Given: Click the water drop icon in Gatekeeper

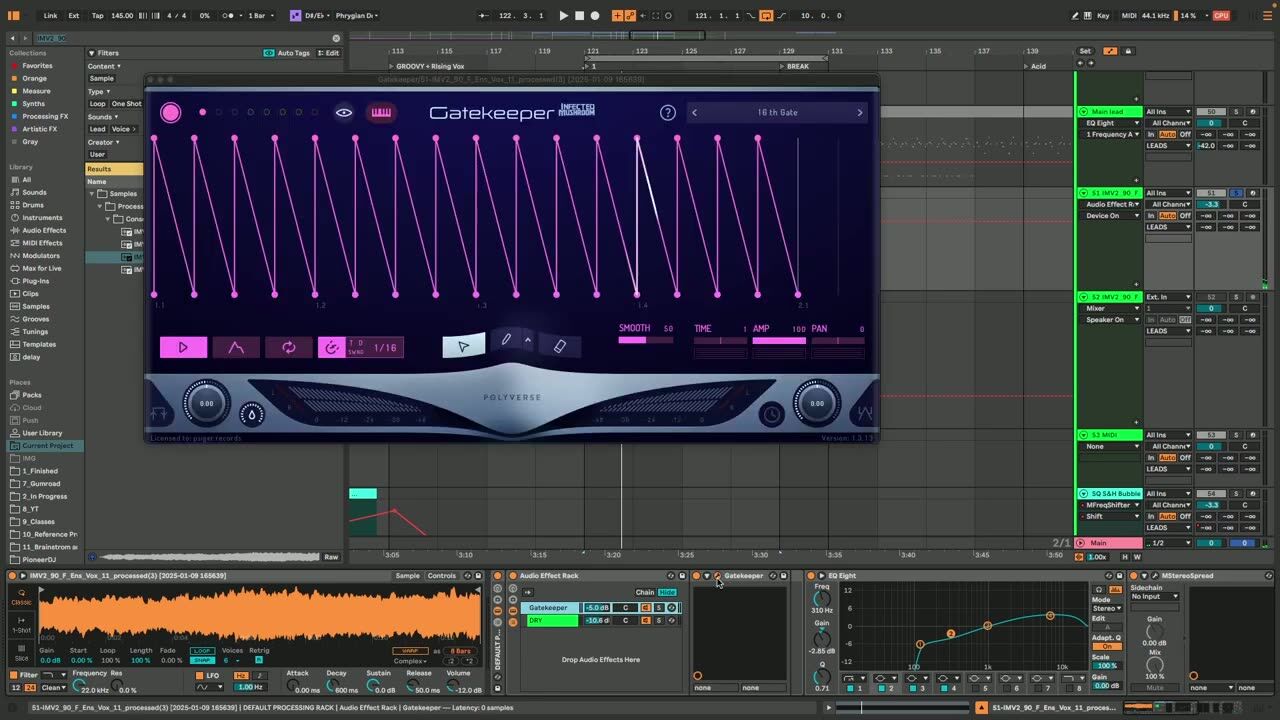Looking at the screenshot, I should pos(252,414).
